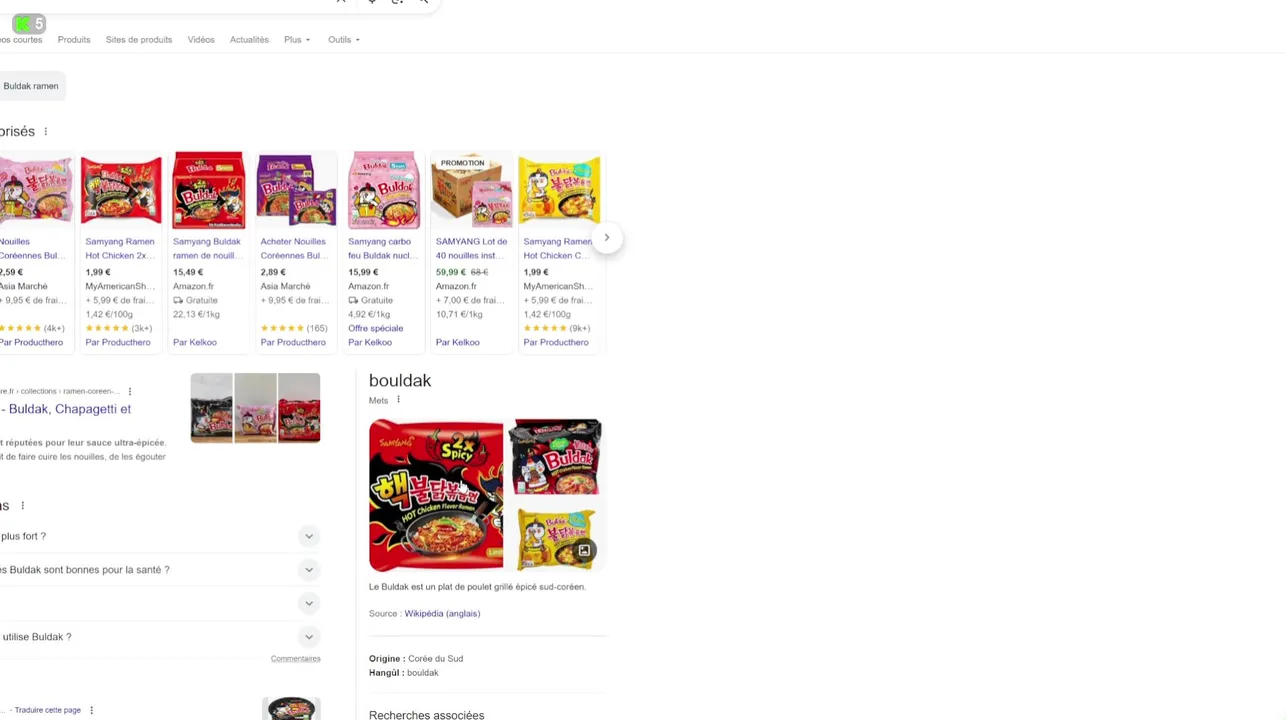1286x720 pixels.
Task: Click three-dot icon next to Traduire cette page
Action: [91, 710]
